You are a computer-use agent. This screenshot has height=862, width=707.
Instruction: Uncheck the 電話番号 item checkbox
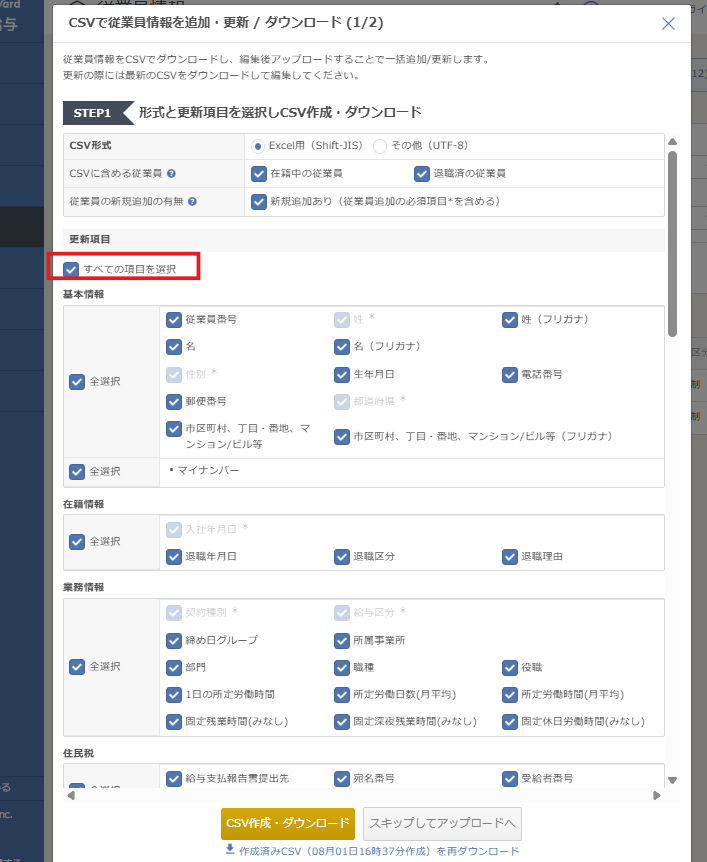coord(512,374)
